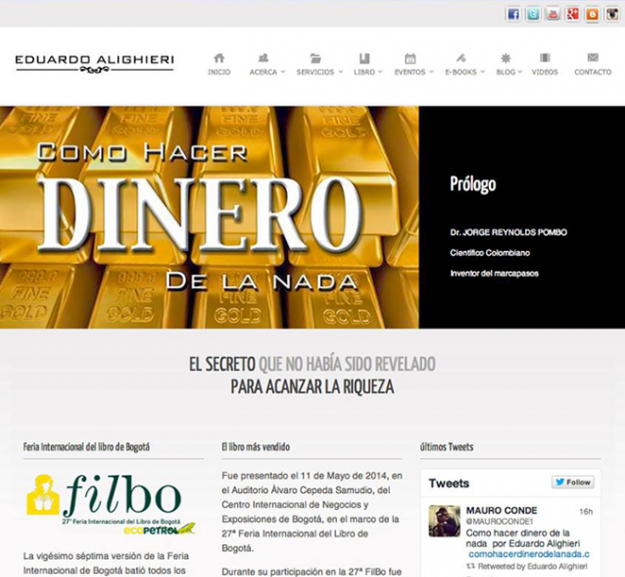This screenshot has height=577, width=625.
Task: Open the Blogger icon link
Action: (x=593, y=14)
